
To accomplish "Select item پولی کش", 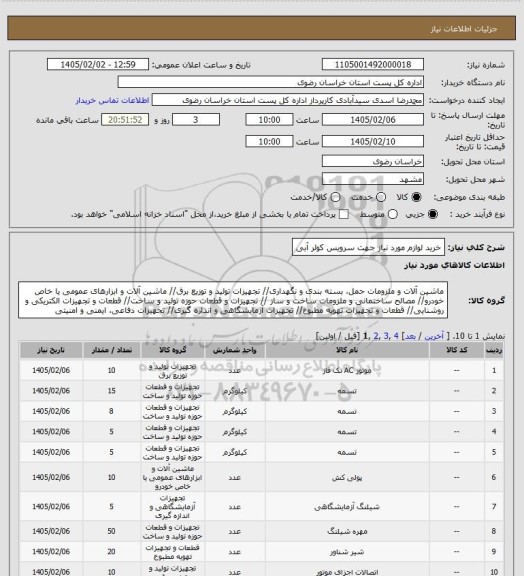I will tap(347, 477).
